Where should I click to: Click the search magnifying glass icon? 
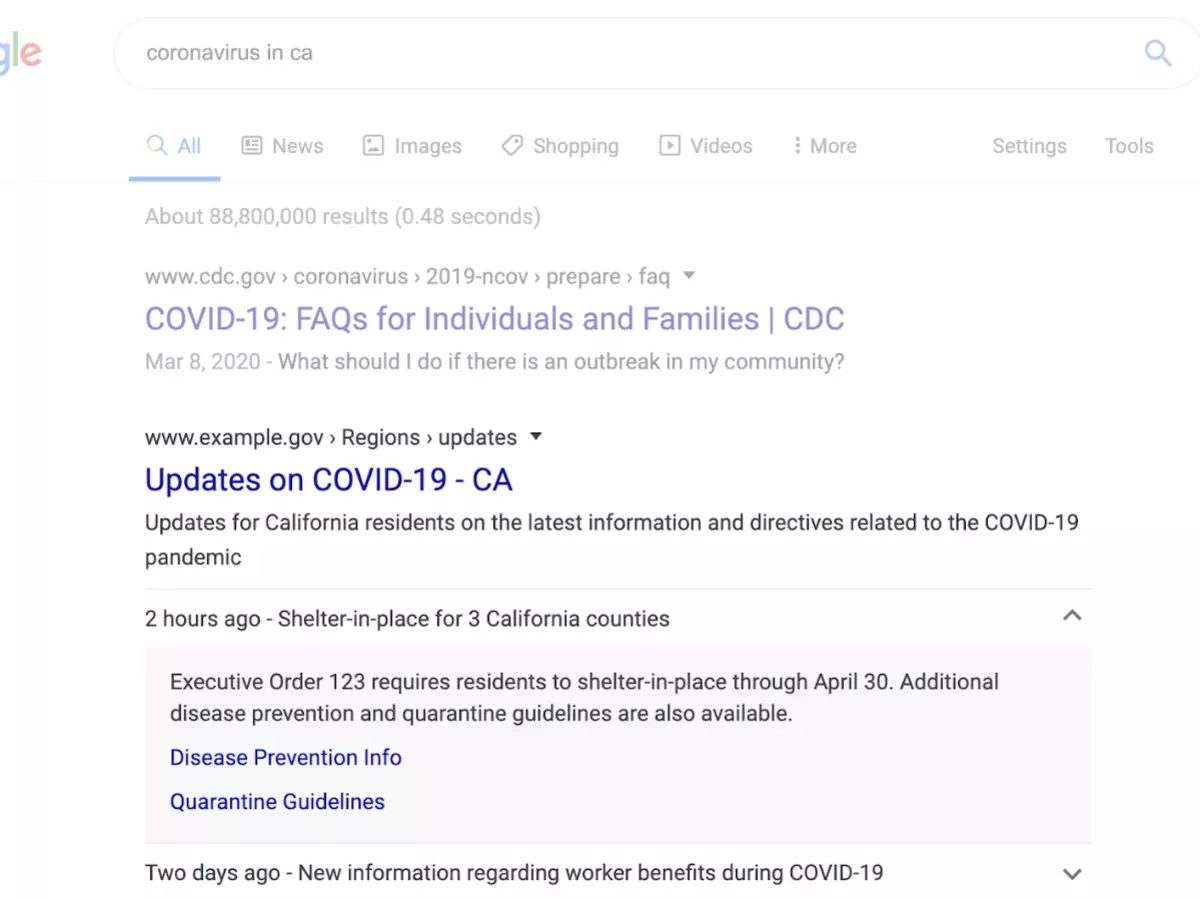(1157, 53)
